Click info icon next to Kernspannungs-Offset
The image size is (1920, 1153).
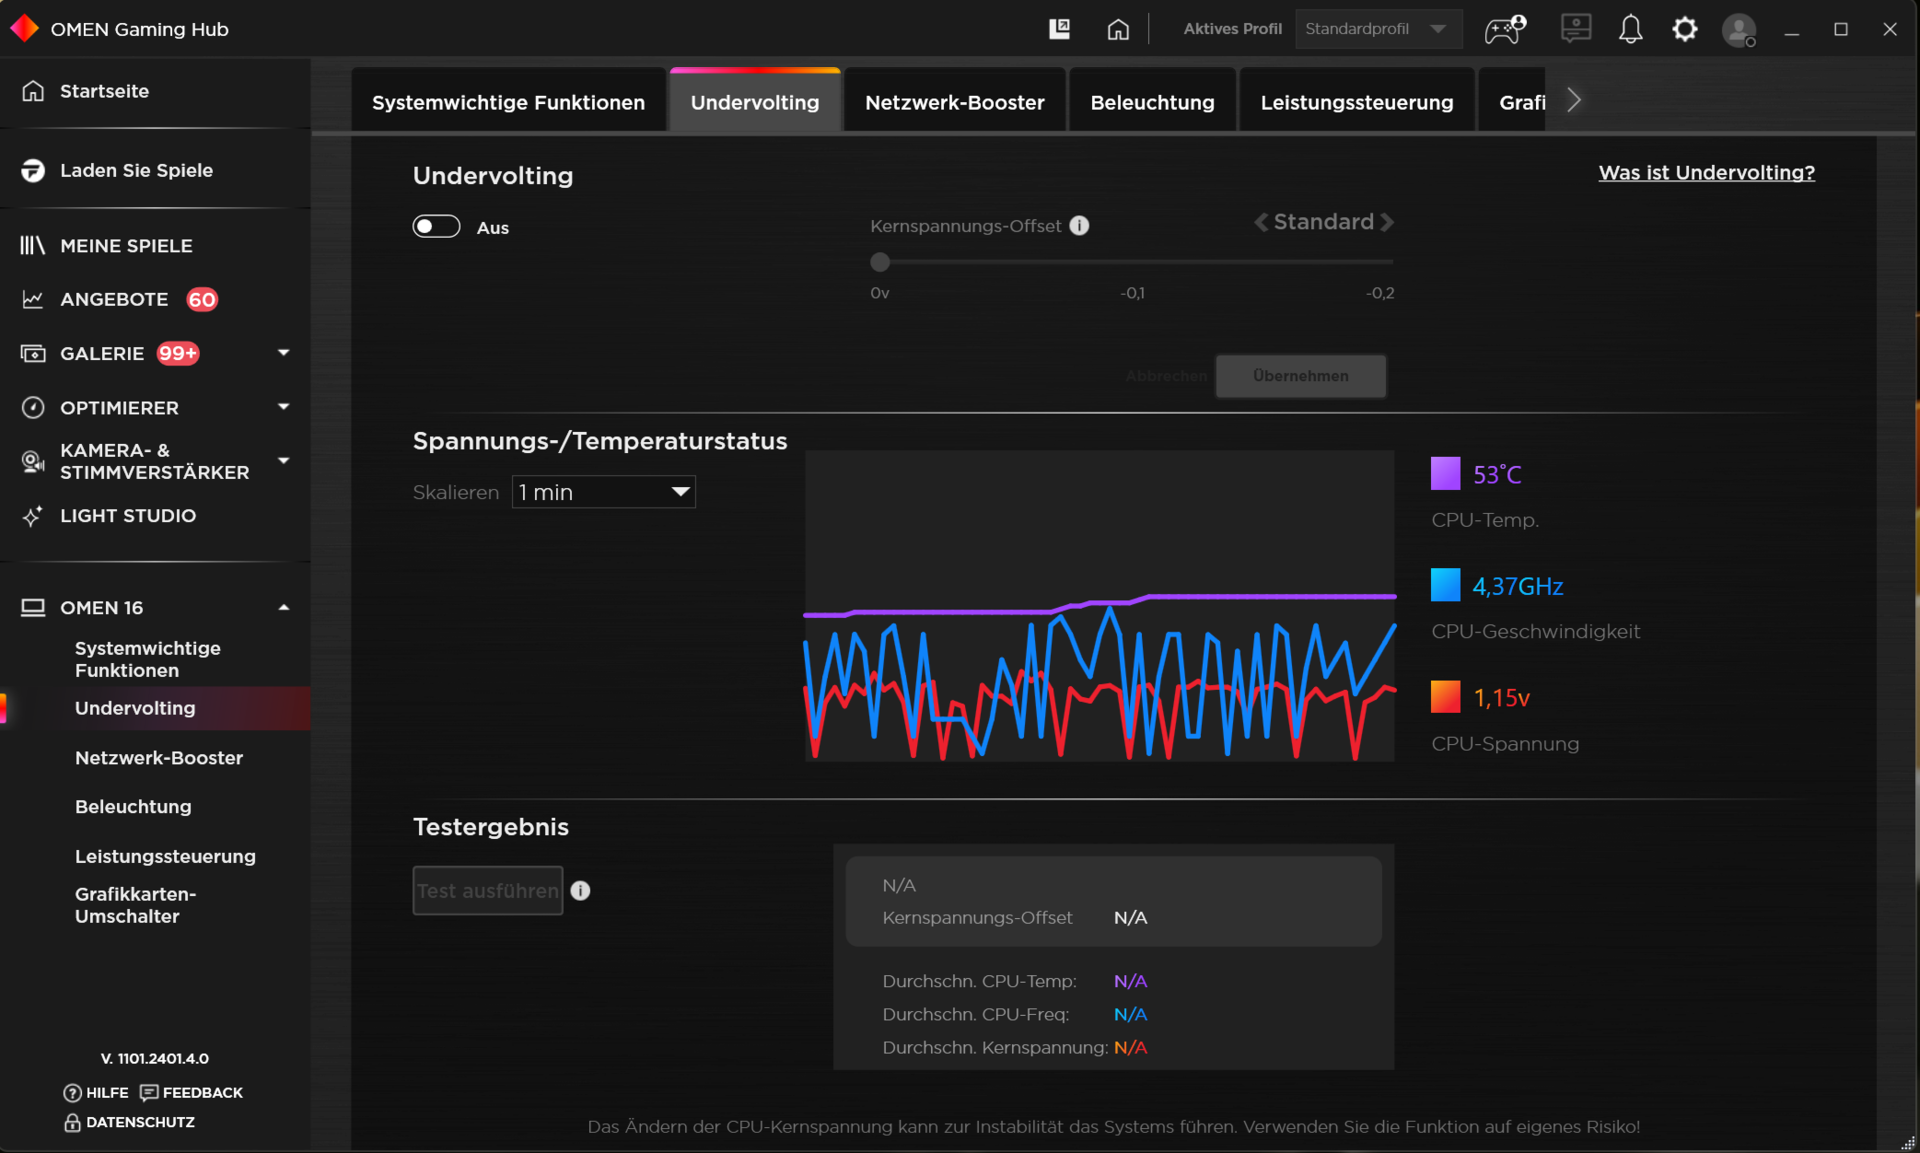(x=1079, y=226)
